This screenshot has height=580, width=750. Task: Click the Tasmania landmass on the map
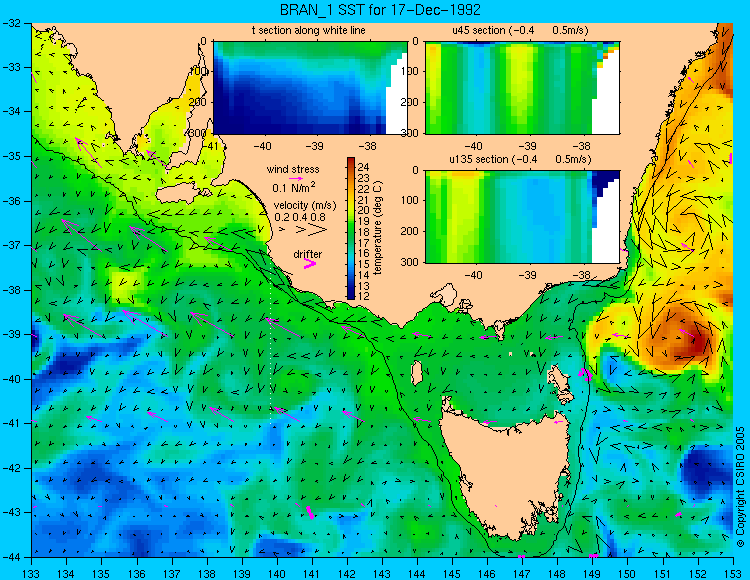coord(507,473)
